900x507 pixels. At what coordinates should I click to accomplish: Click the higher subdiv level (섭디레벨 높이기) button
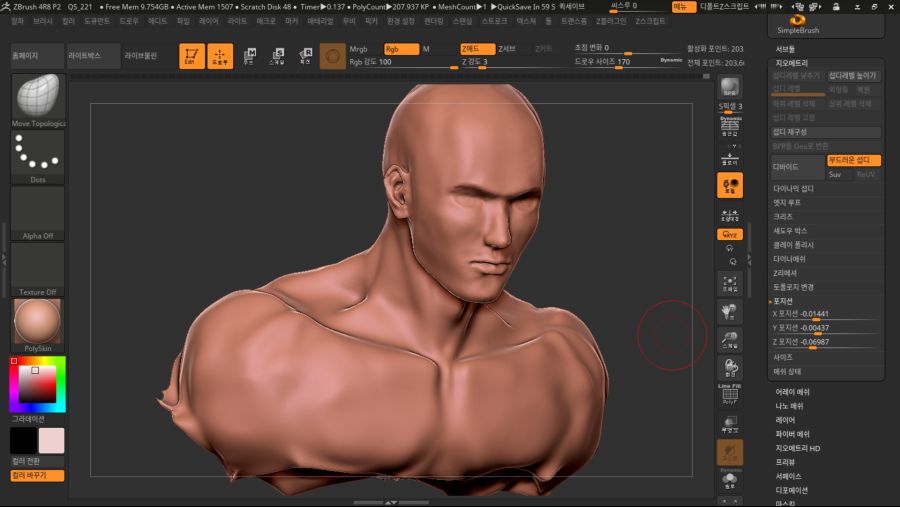point(854,76)
